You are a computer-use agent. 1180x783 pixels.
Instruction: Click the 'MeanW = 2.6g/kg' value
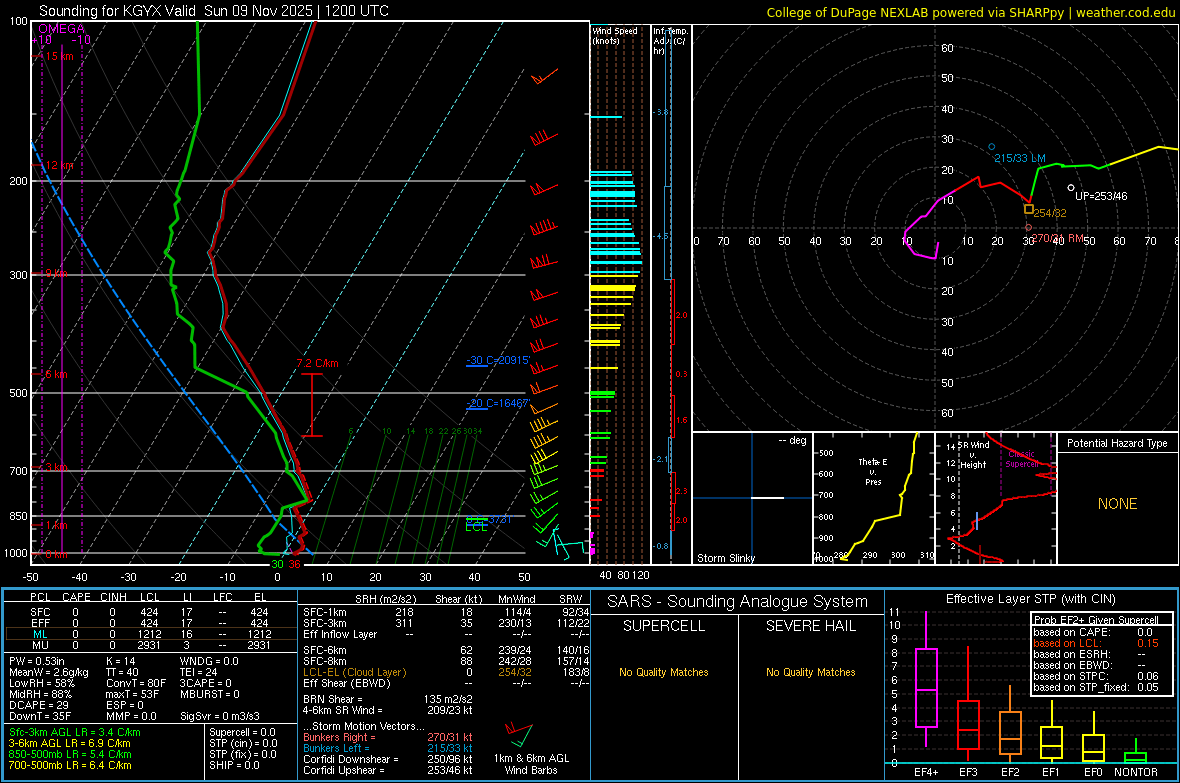tap(48, 672)
